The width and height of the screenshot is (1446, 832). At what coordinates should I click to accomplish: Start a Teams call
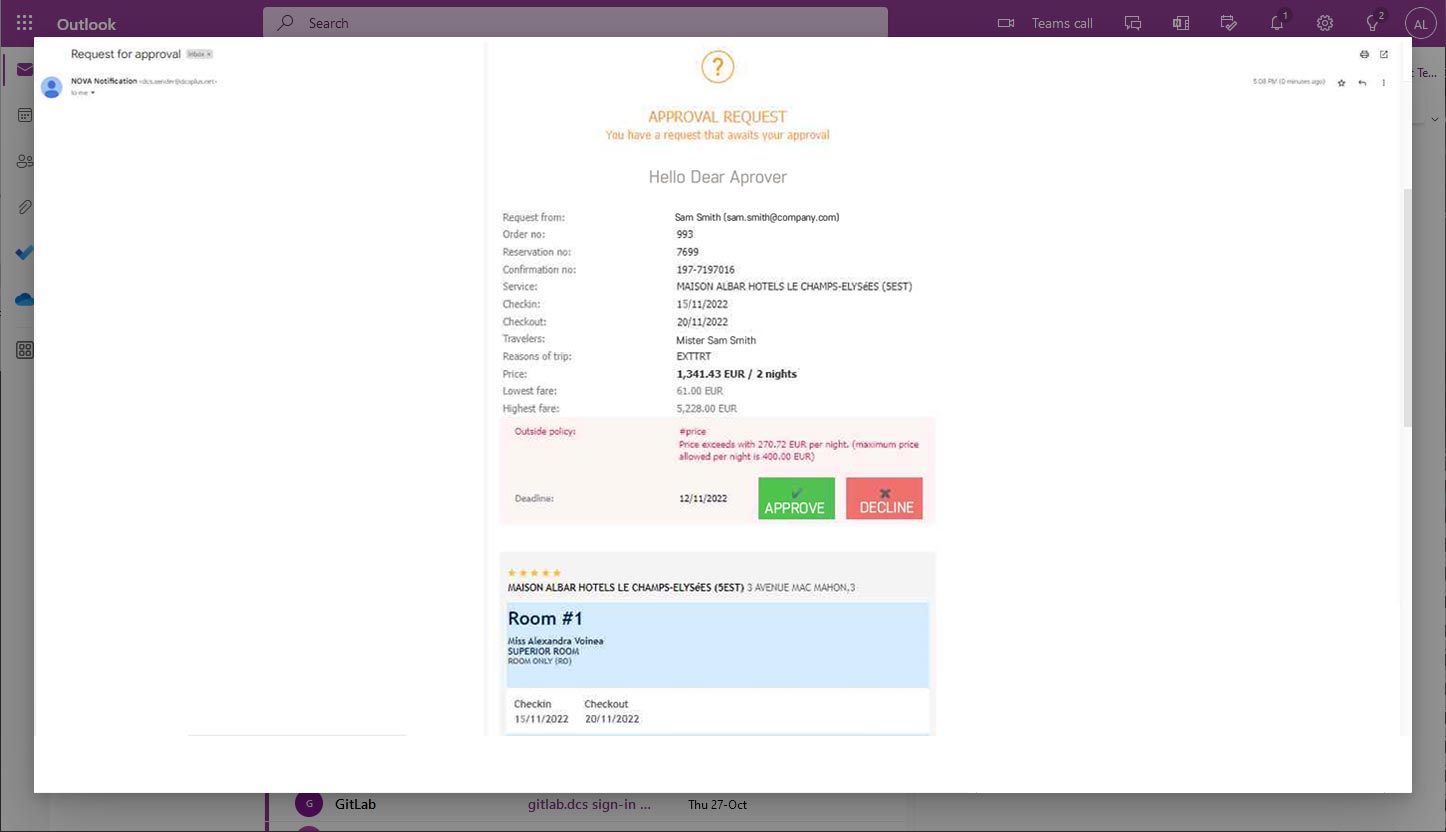pyautogui.click(x=1045, y=23)
